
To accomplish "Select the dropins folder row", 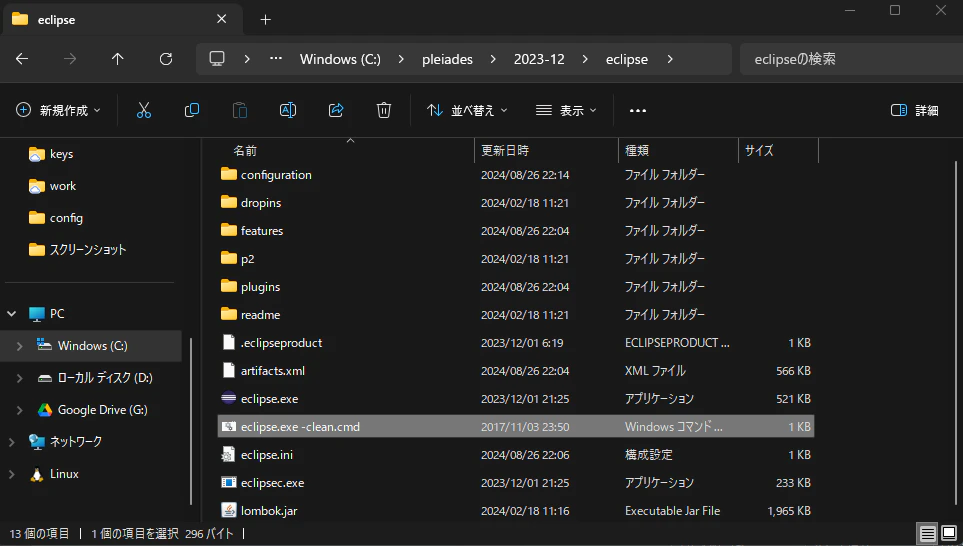I will click(x=516, y=203).
